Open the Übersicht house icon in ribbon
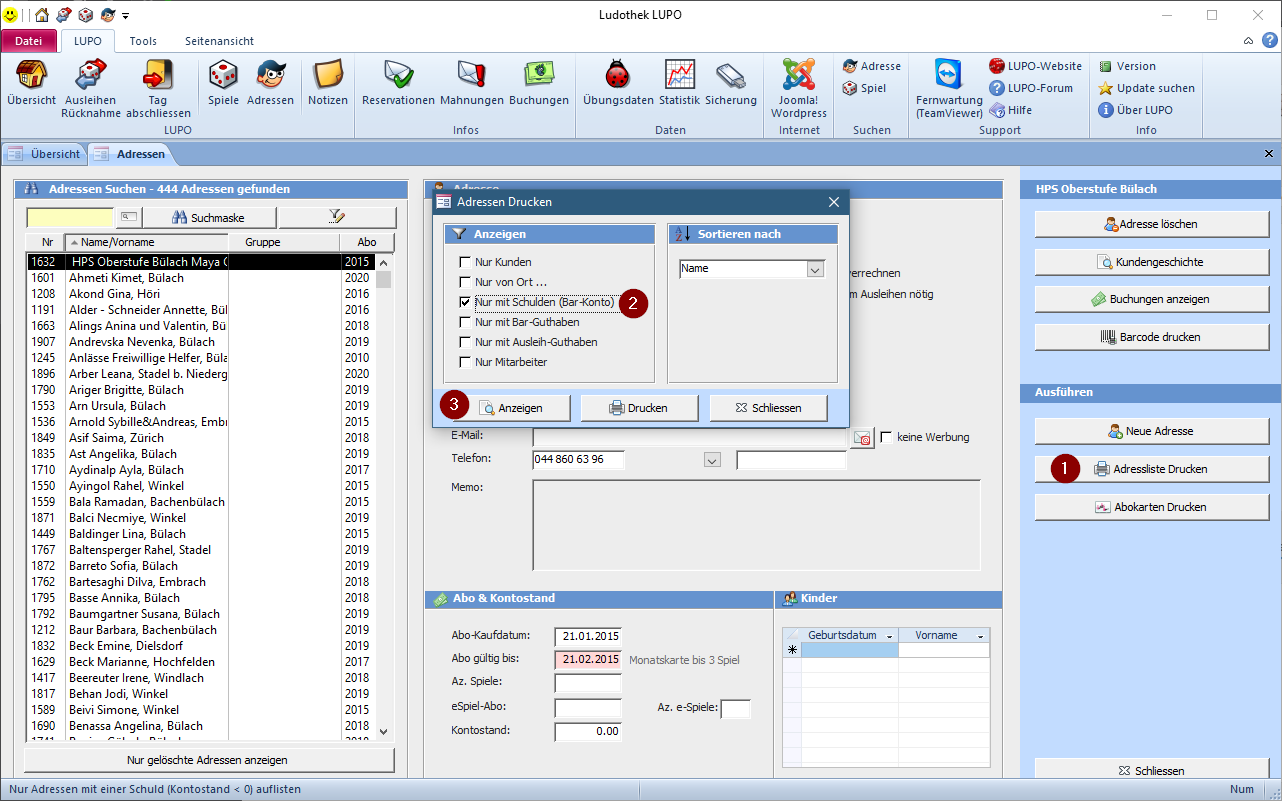1282x801 pixels. [x=31, y=83]
